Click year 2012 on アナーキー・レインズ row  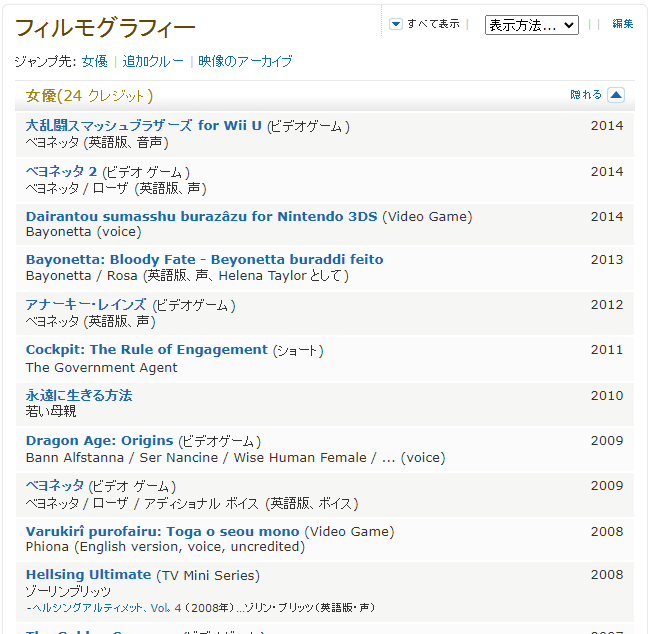point(607,305)
